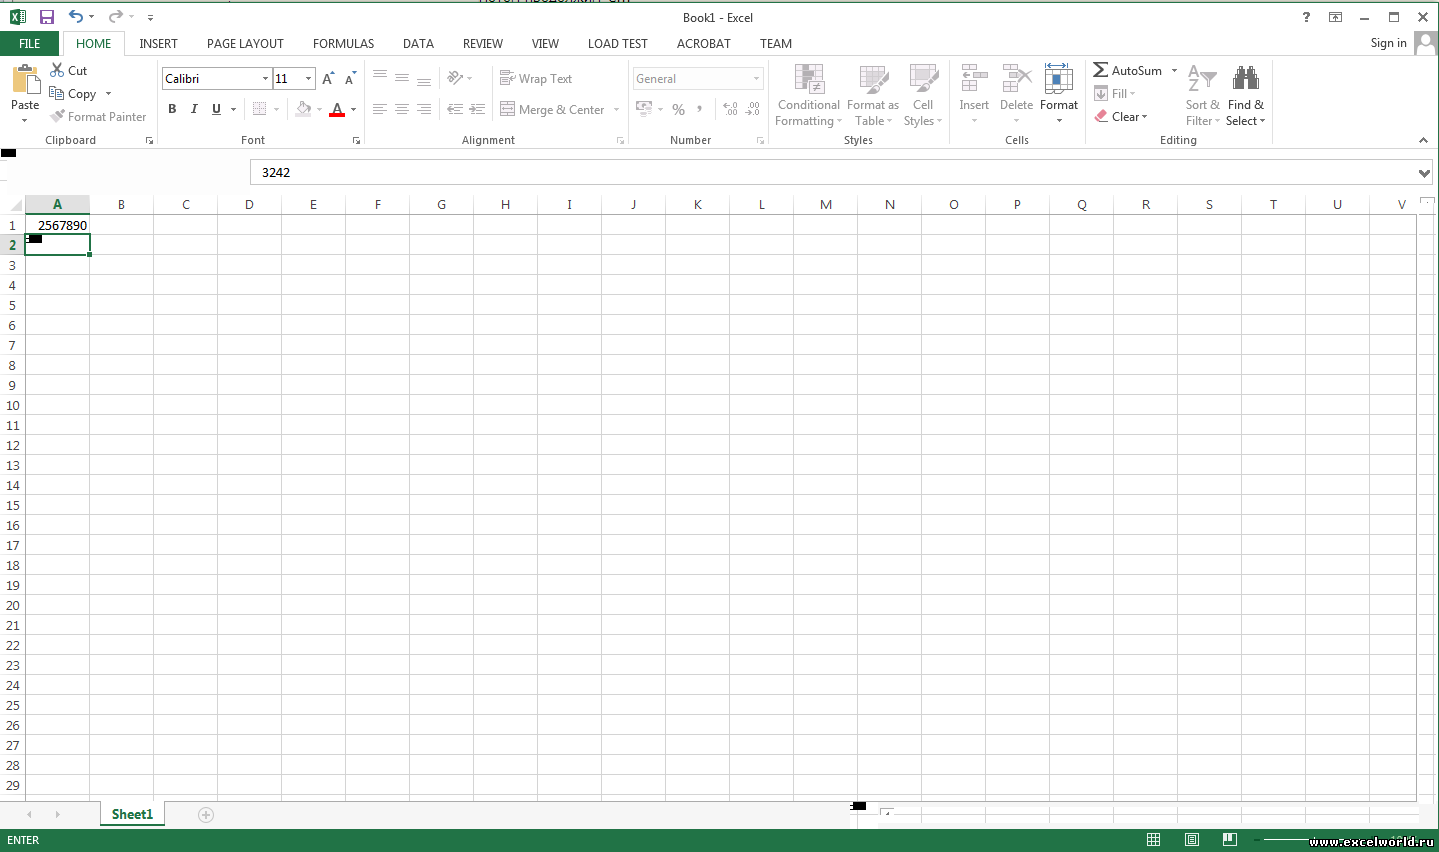Viewport: 1439px width, 852px height.
Task: Apply the red font color
Action: [337, 109]
